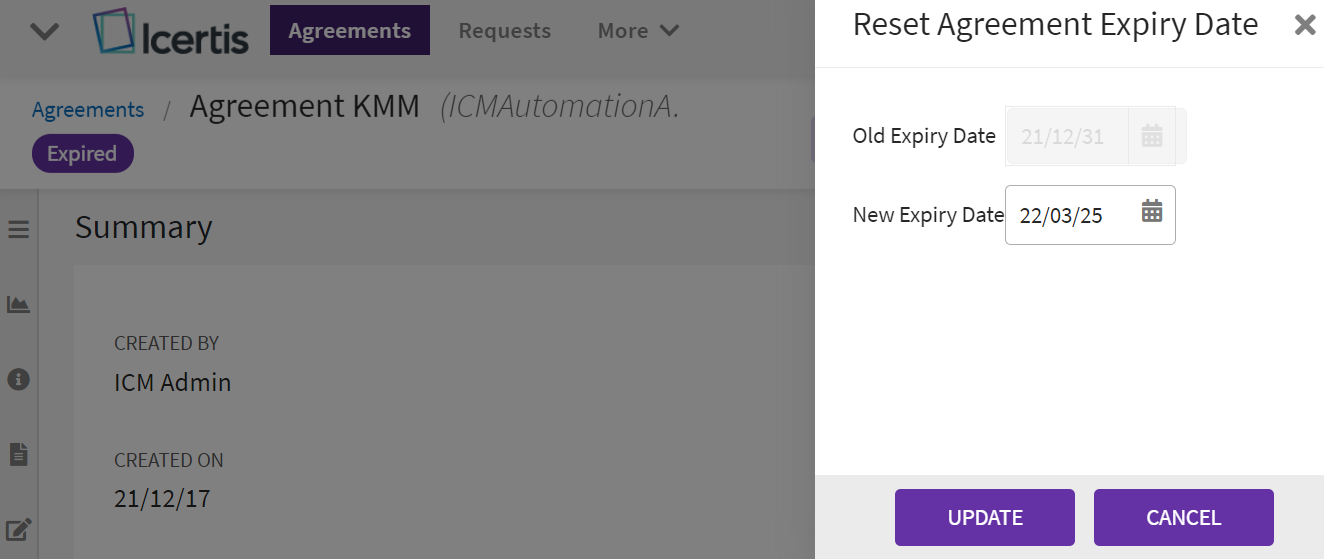
Task: Follow the Agreements breadcrumb link
Action: [88, 110]
